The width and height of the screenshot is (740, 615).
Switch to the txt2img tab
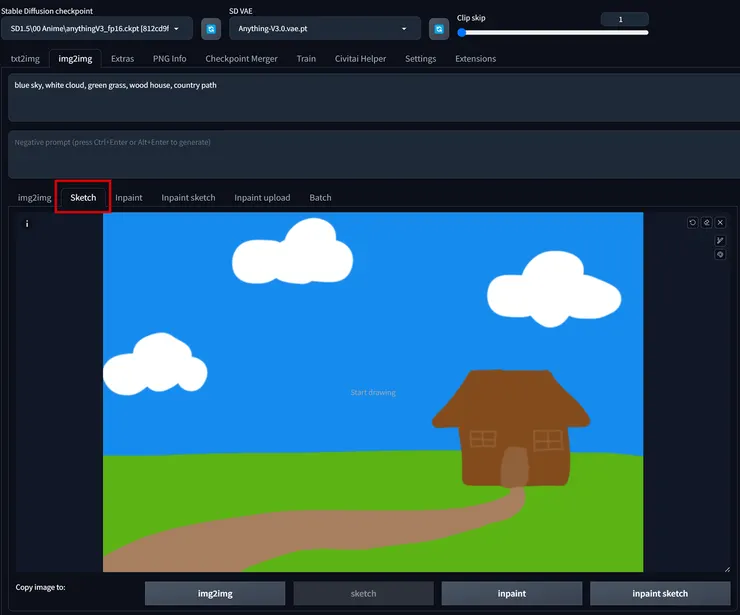point(25,59)
